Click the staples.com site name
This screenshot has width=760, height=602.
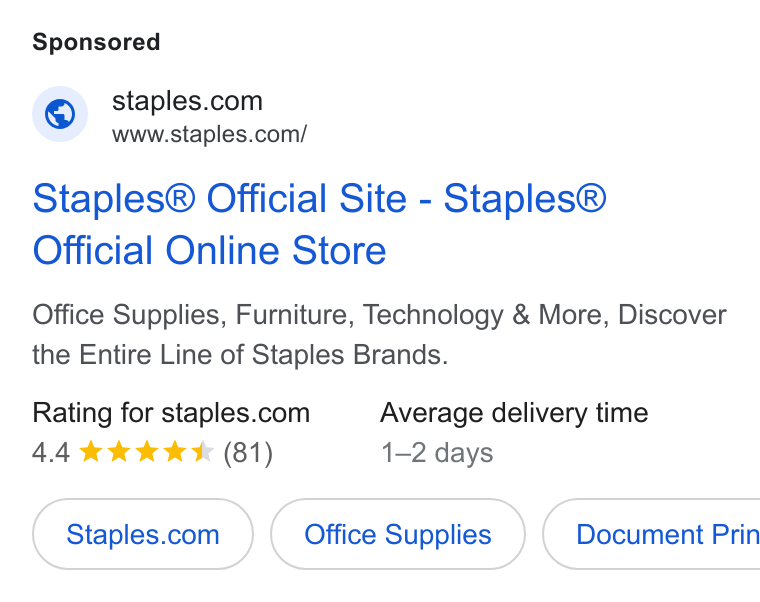click(187, 101)
